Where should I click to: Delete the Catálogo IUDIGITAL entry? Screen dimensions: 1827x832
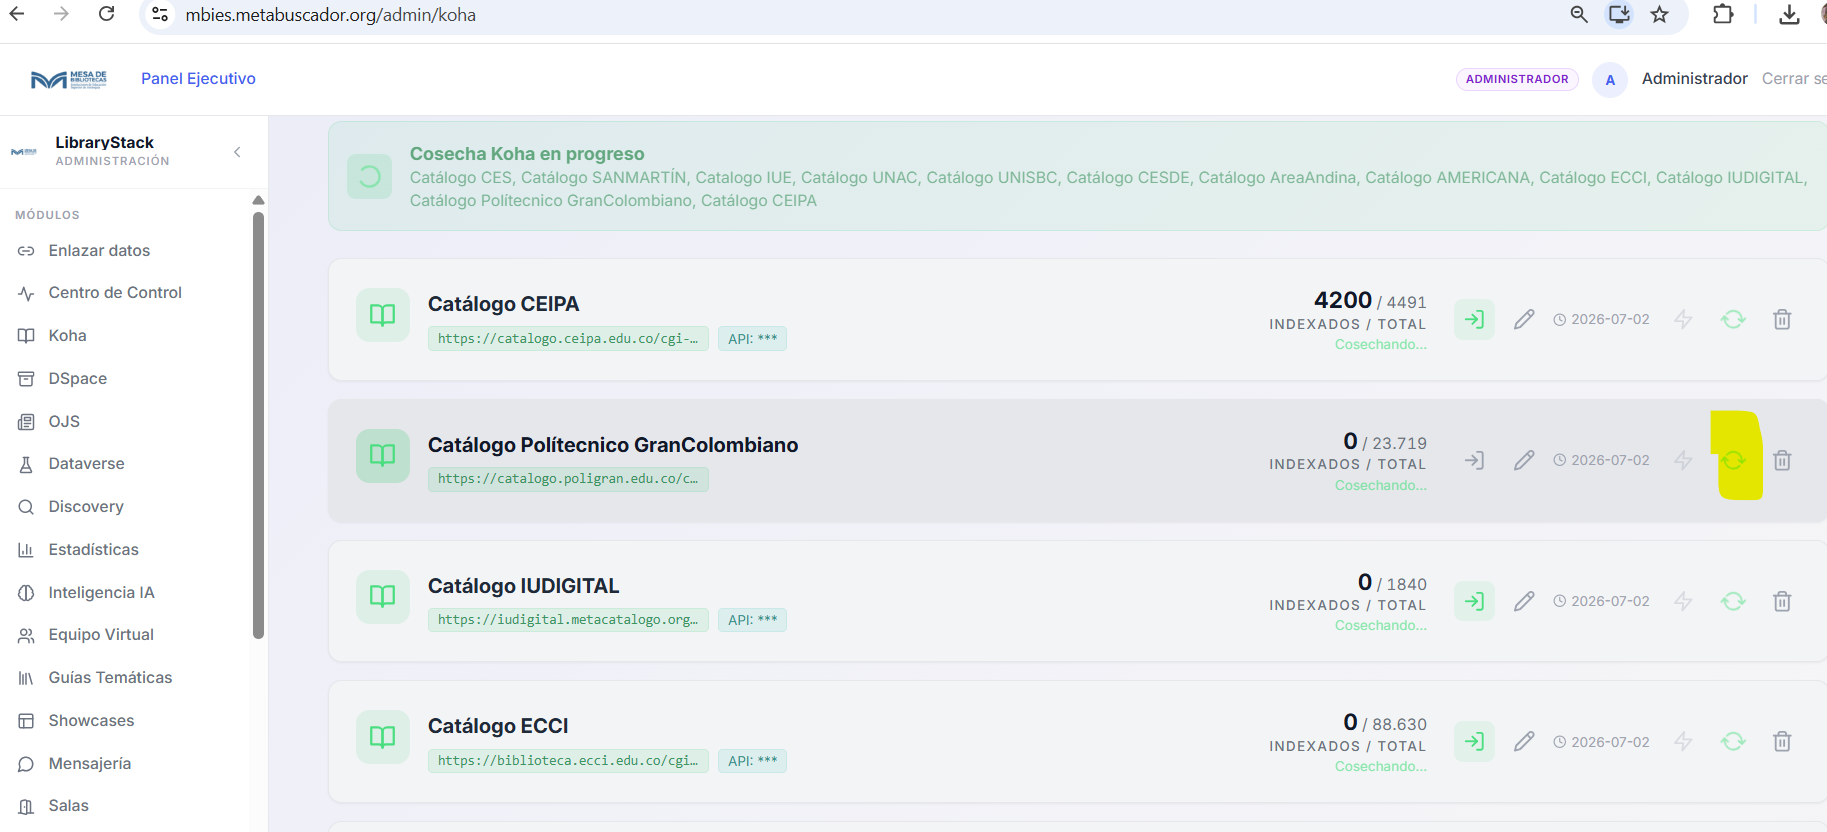click(1782, 601)
